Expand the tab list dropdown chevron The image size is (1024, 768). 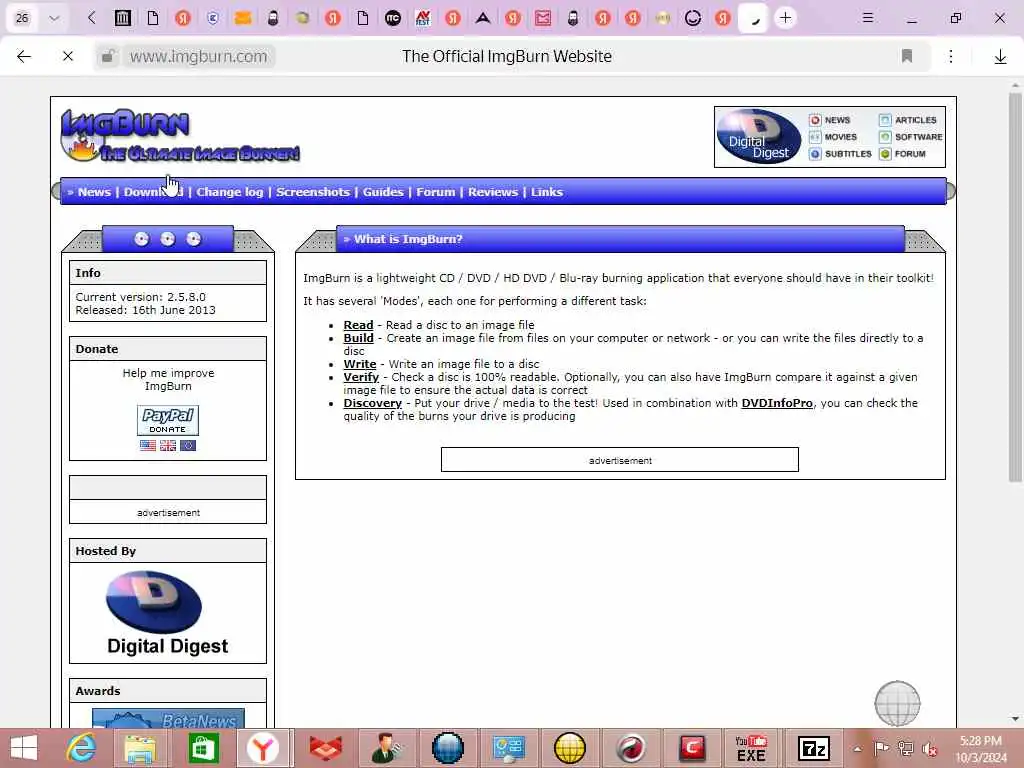tap(54, 18)
